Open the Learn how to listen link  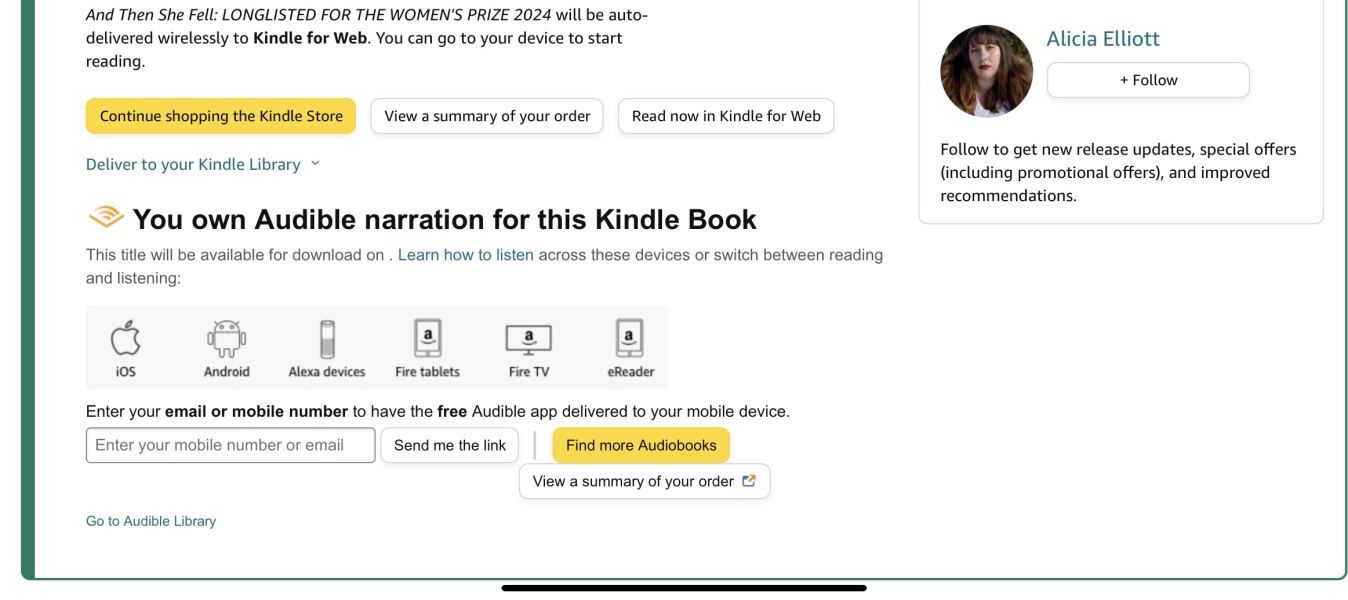click(465, 254)
